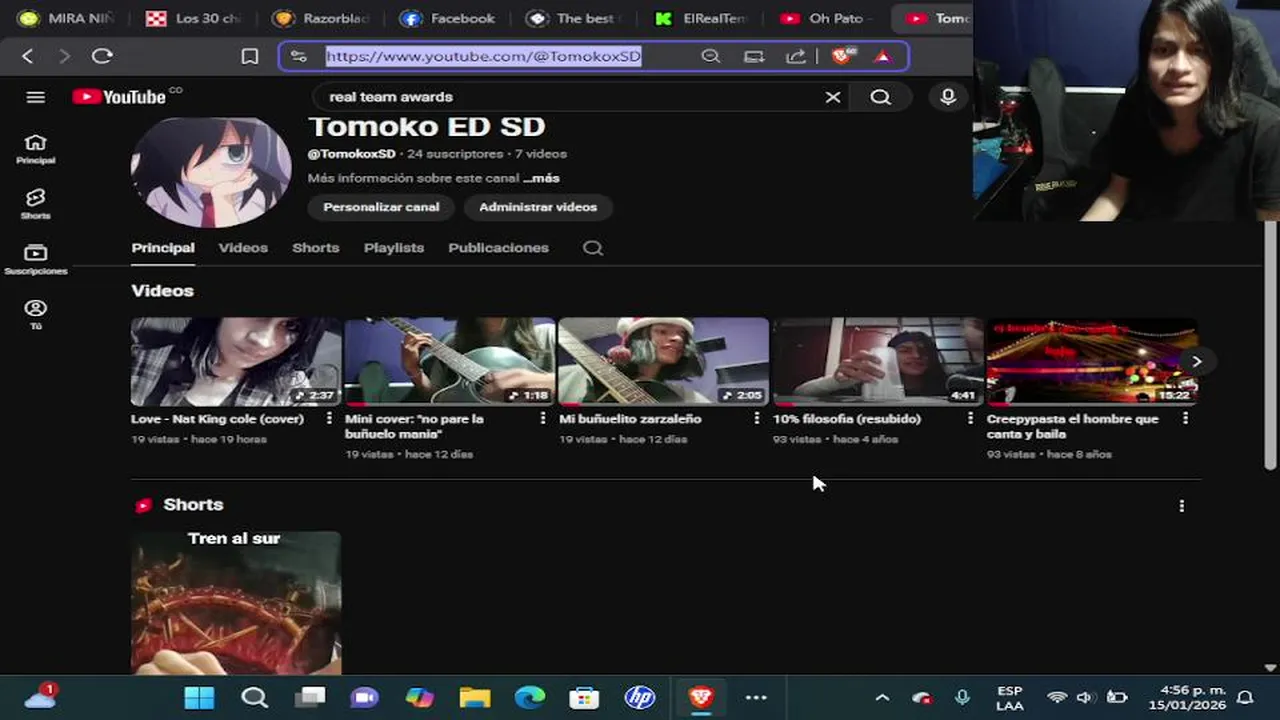Bookmark this page
1280x720 pixels.
[250, 56]
